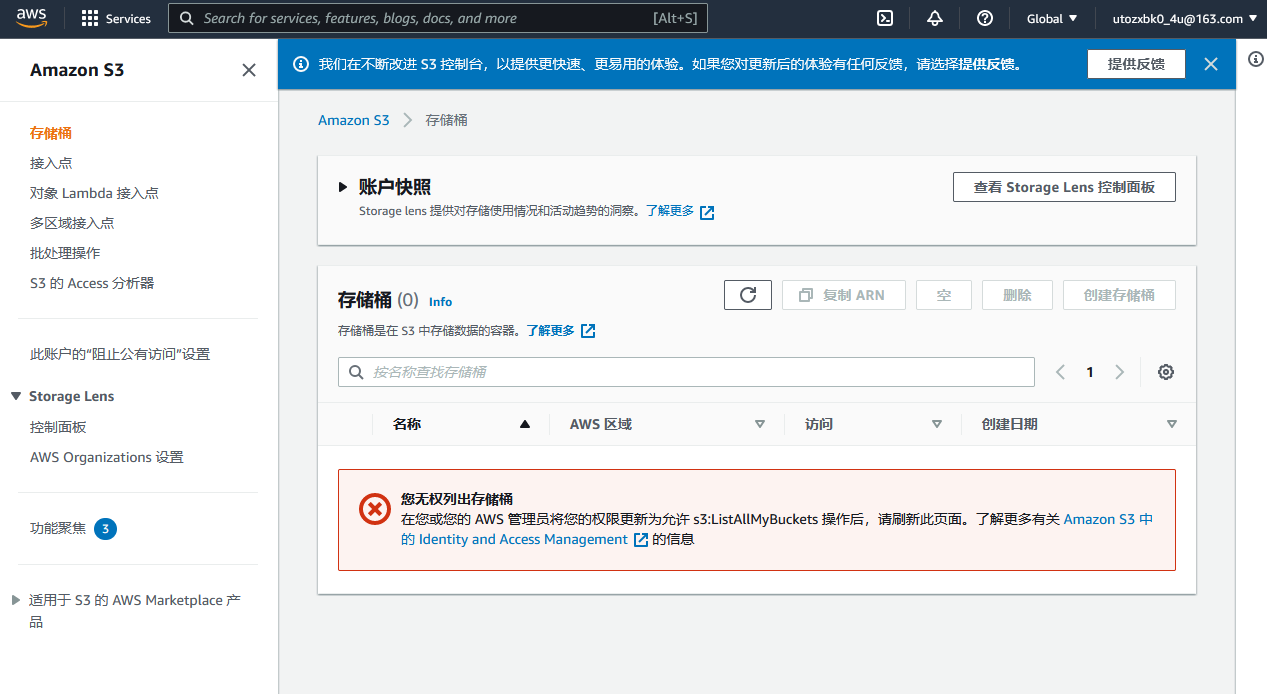The width and height of the screenshot is (1267, 694).
Task: Refresh the bucket list
Action: pos(748,295)
